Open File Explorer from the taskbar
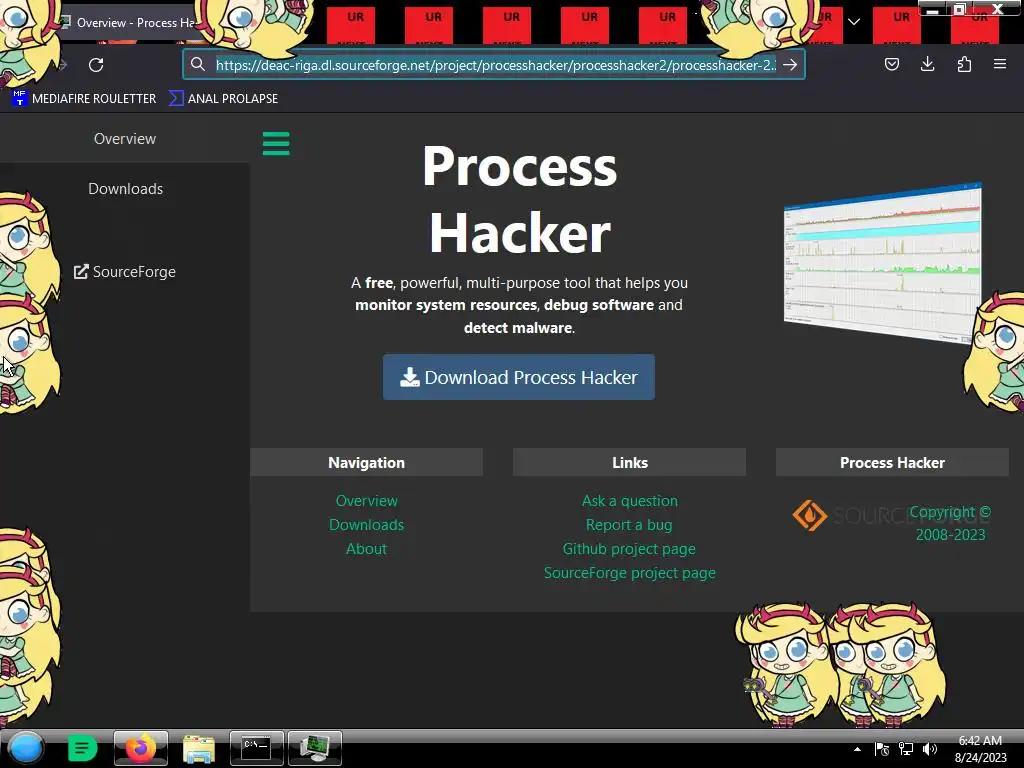 pyautogui.click(x=199, y=748)
